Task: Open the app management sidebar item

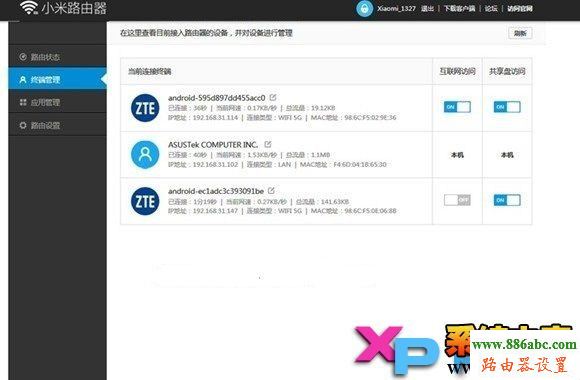Action: [x=57, y=102]
